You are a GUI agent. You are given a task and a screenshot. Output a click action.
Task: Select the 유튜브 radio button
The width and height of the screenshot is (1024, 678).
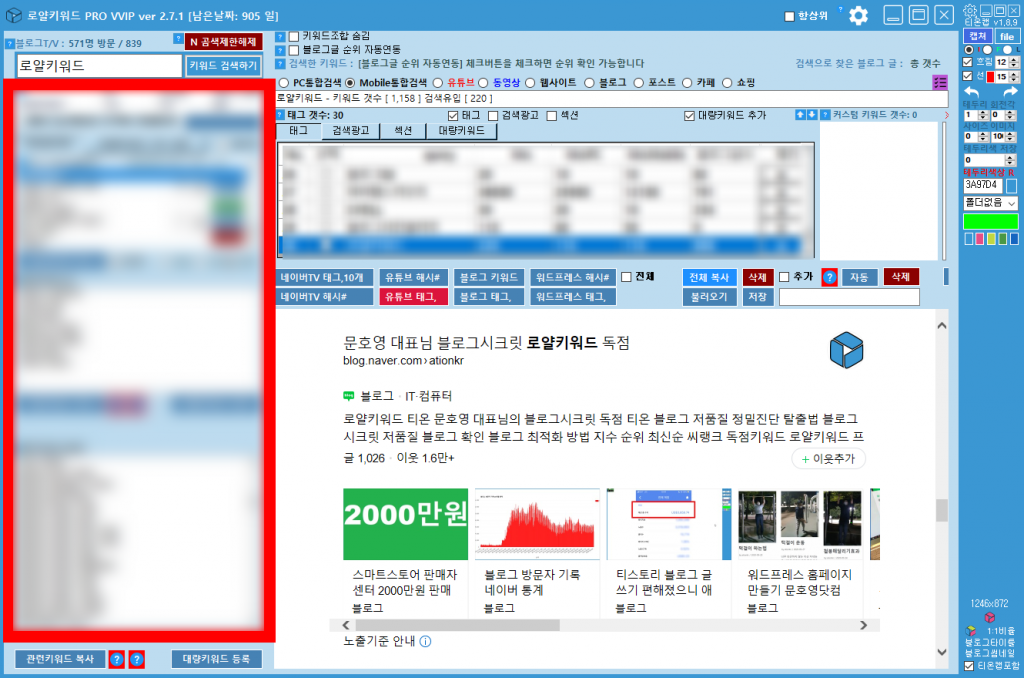tap(438, 83)
